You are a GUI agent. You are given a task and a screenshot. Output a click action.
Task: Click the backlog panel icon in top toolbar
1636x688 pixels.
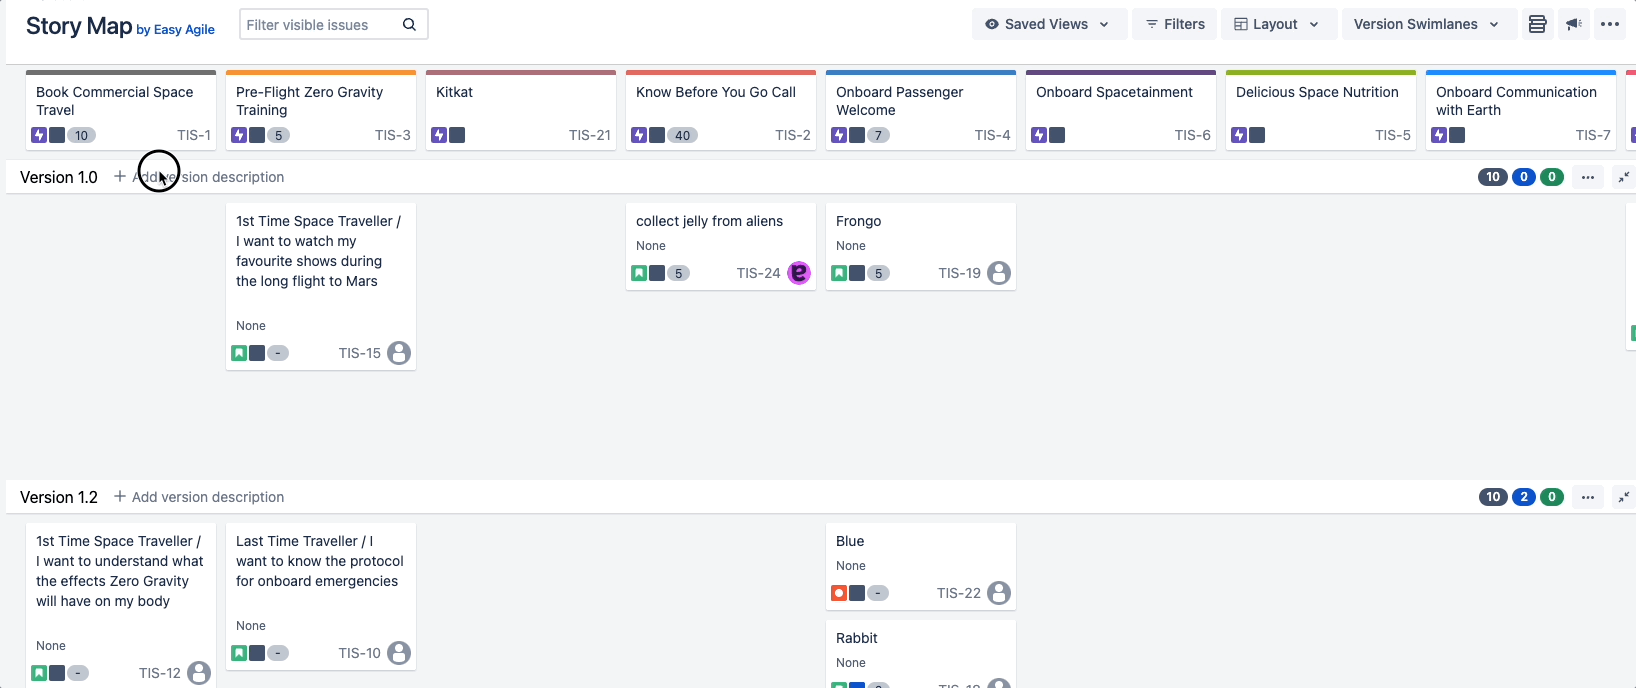pyautogui.click(x=1537, y=24)
